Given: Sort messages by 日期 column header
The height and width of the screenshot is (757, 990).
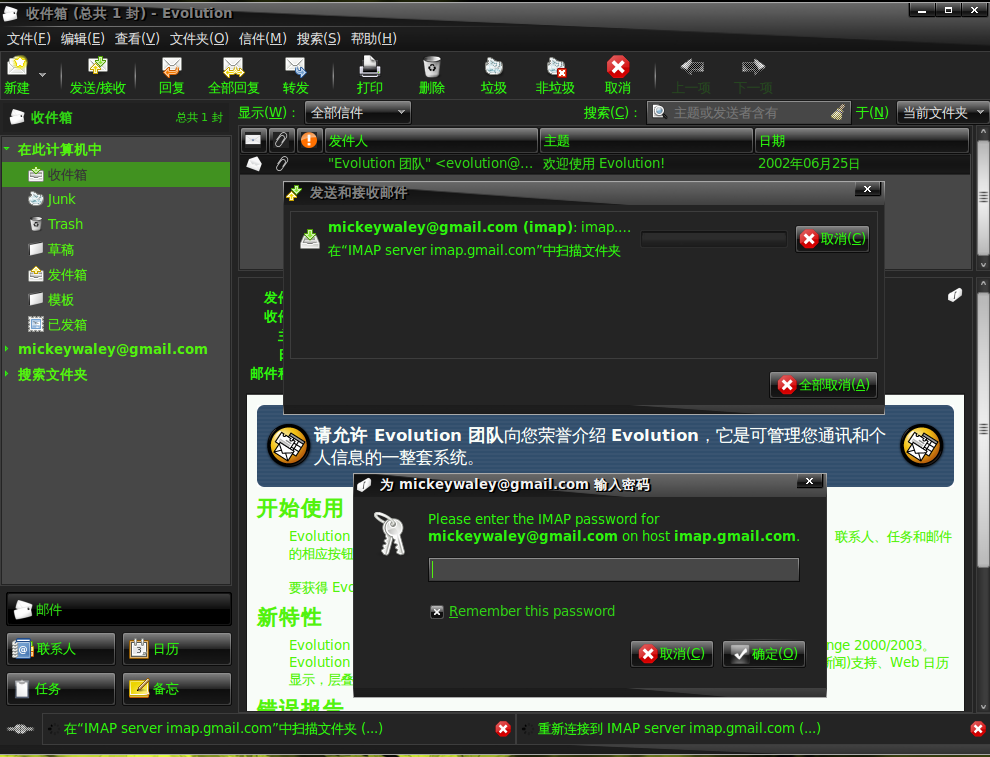Looking at the screenshot, I should 862,140.
